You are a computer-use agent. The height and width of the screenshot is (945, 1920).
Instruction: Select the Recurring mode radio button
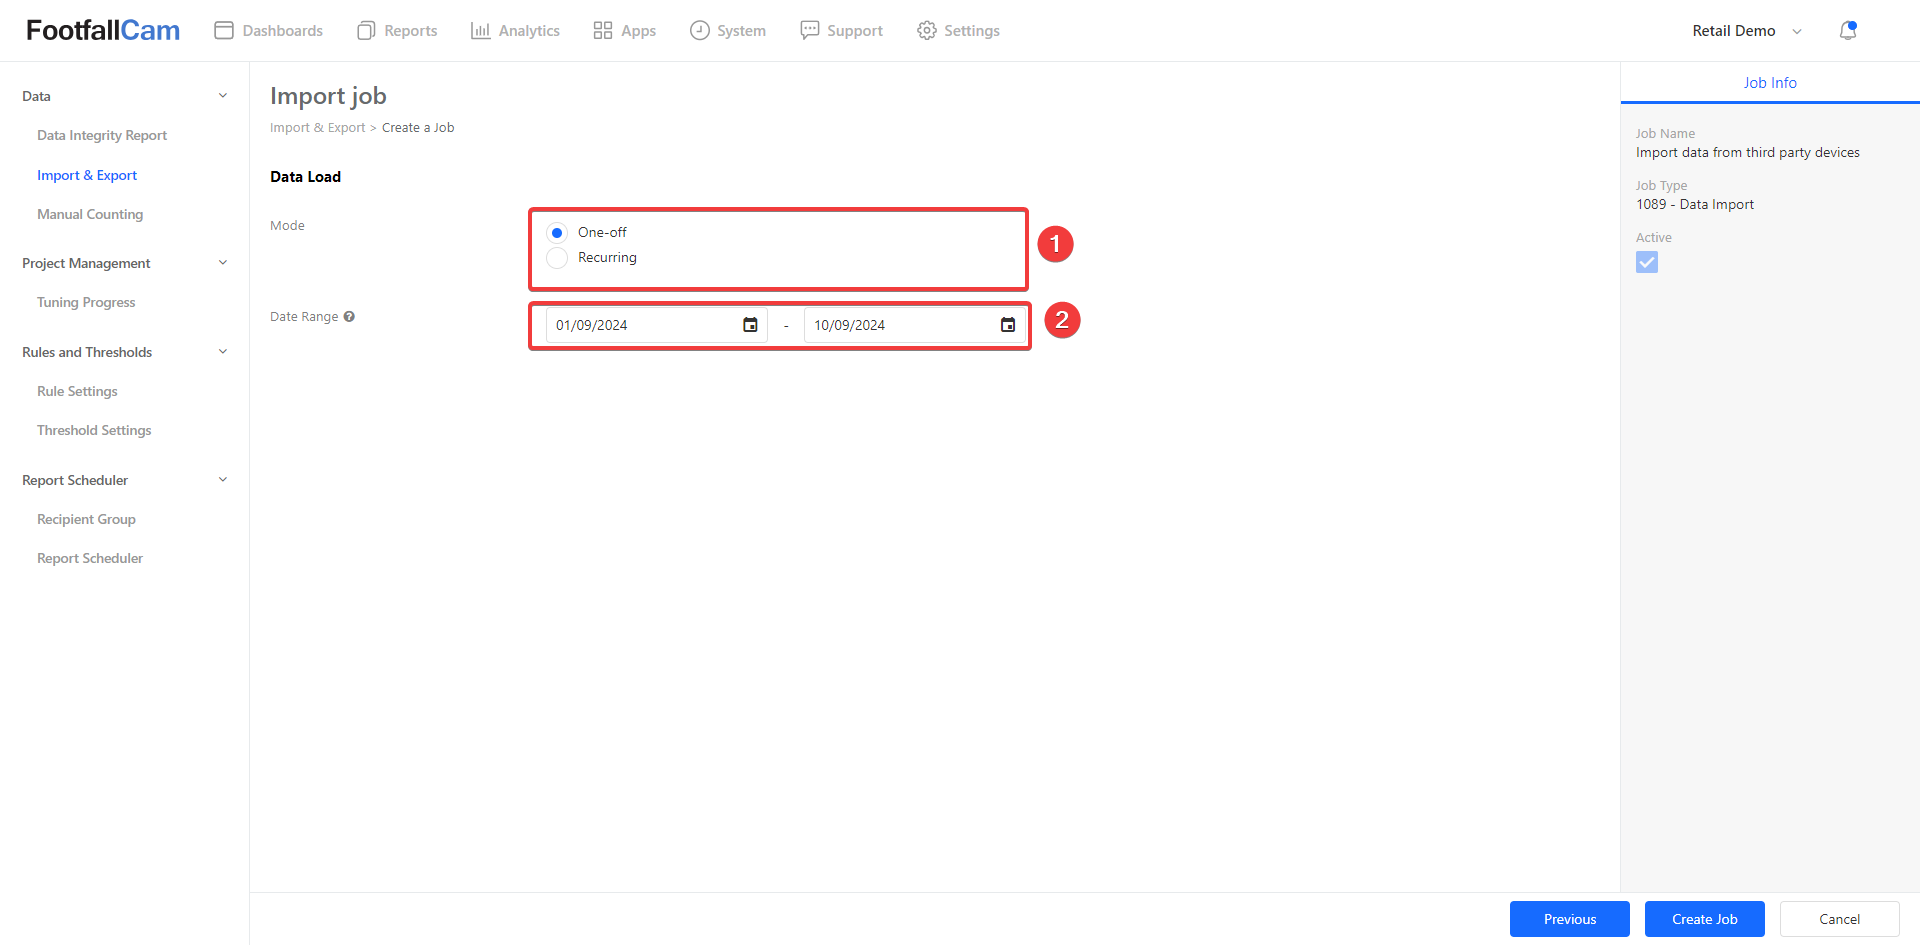(557, 258)
